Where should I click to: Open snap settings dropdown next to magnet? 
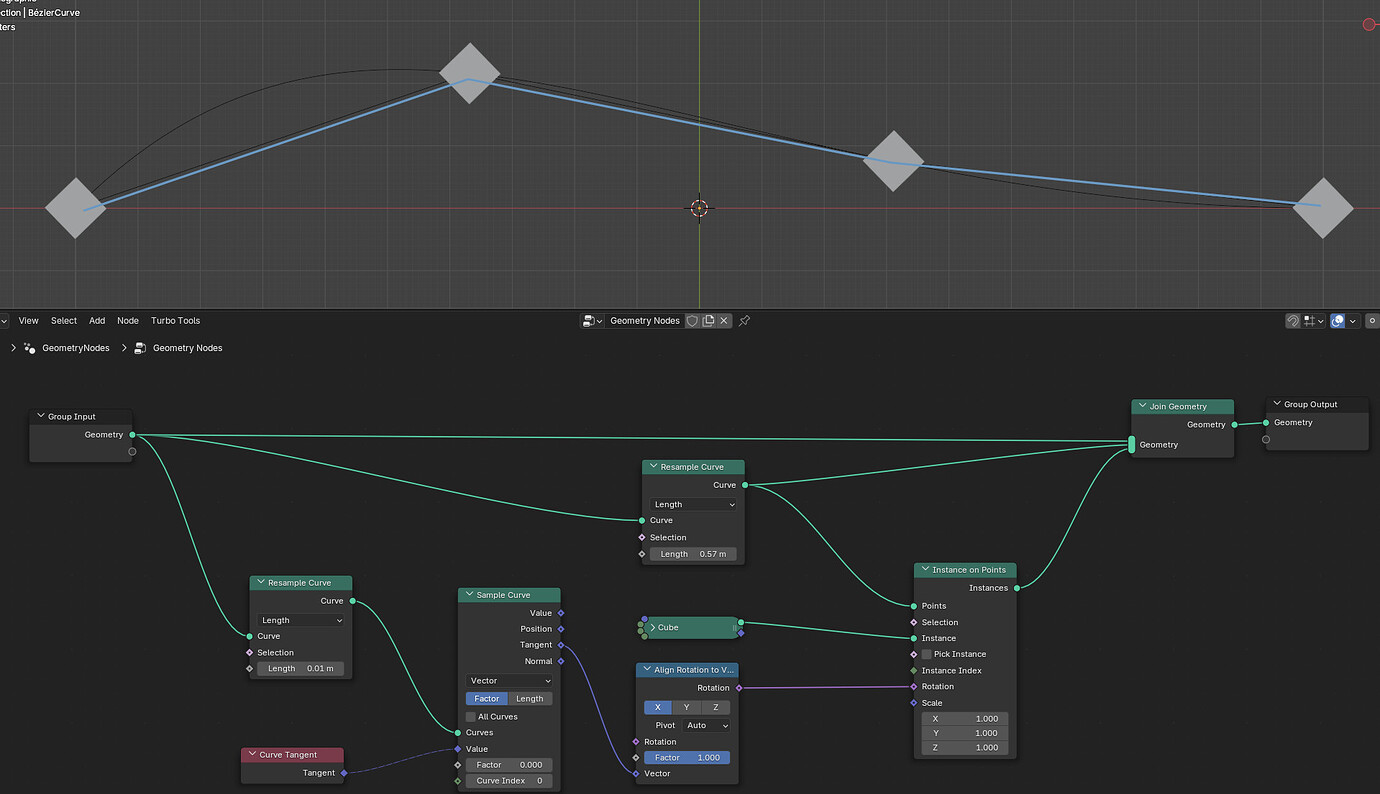1313,321
